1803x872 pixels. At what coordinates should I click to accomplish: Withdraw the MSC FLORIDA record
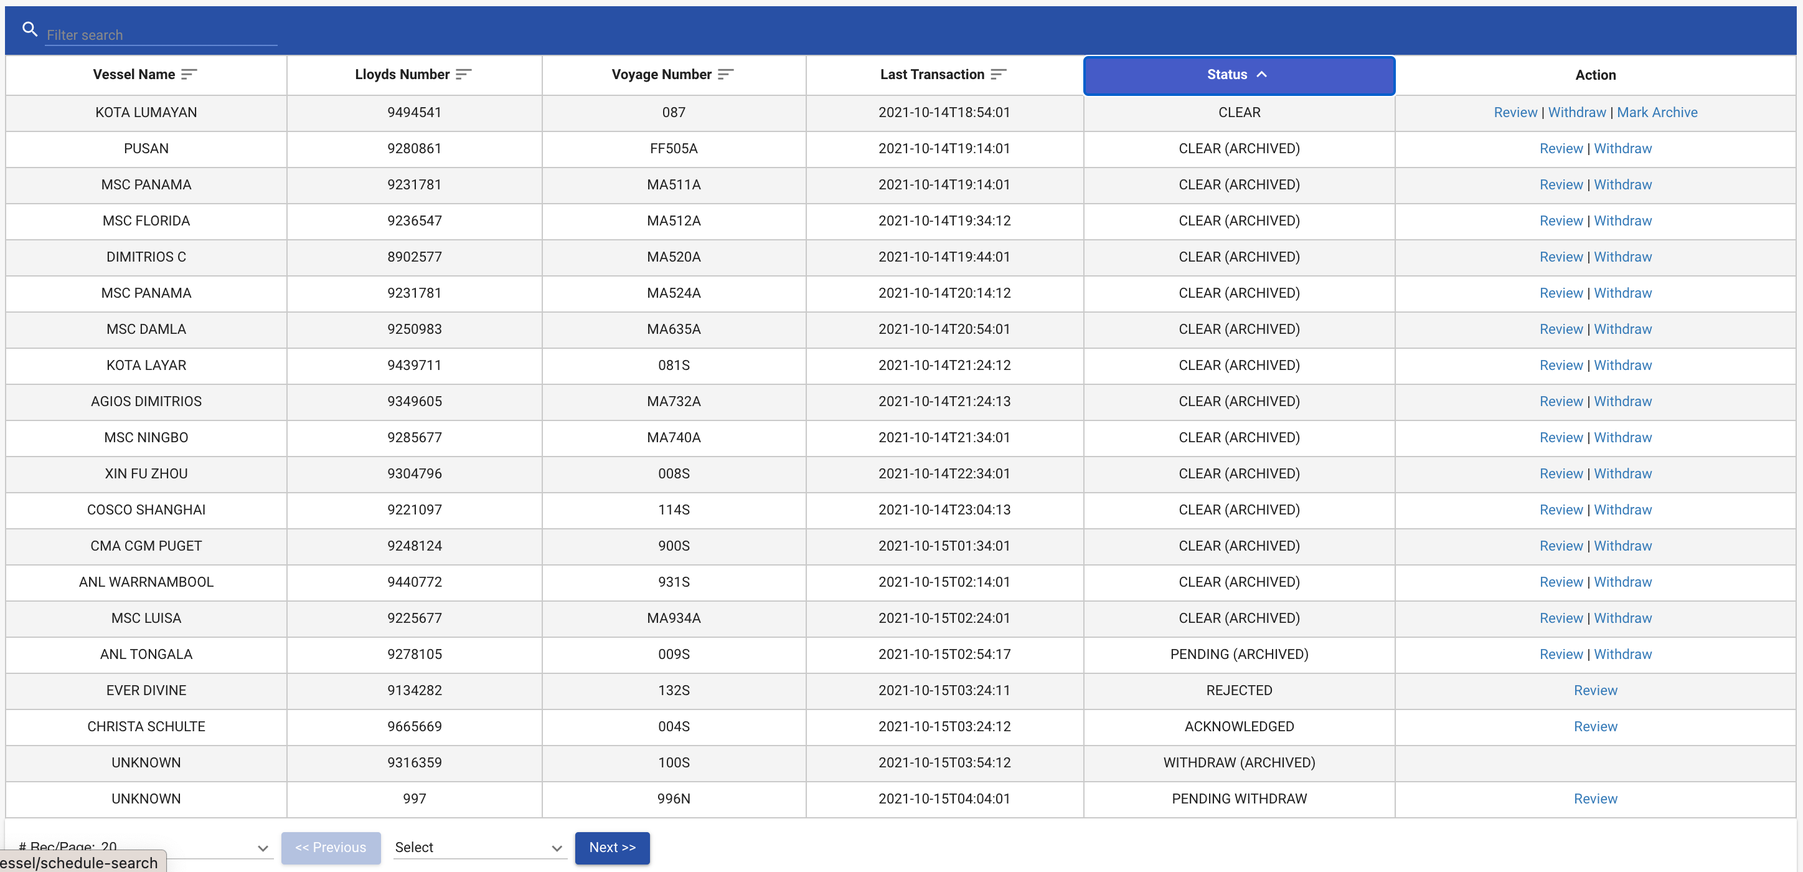1623,221
